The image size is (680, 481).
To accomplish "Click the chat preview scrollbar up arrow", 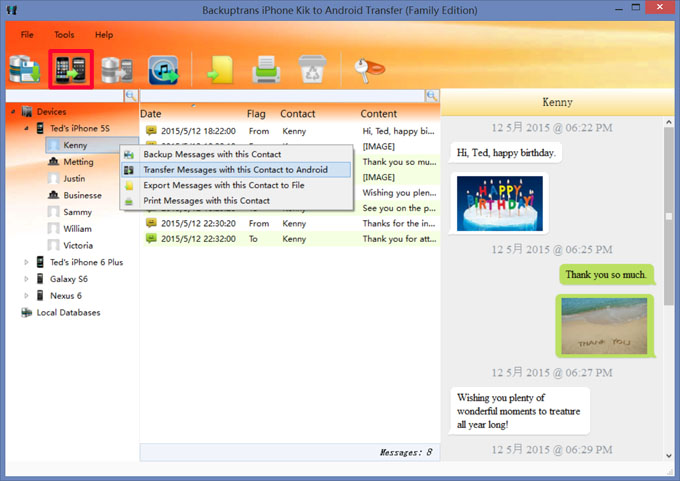I will (x=669, y=122).
